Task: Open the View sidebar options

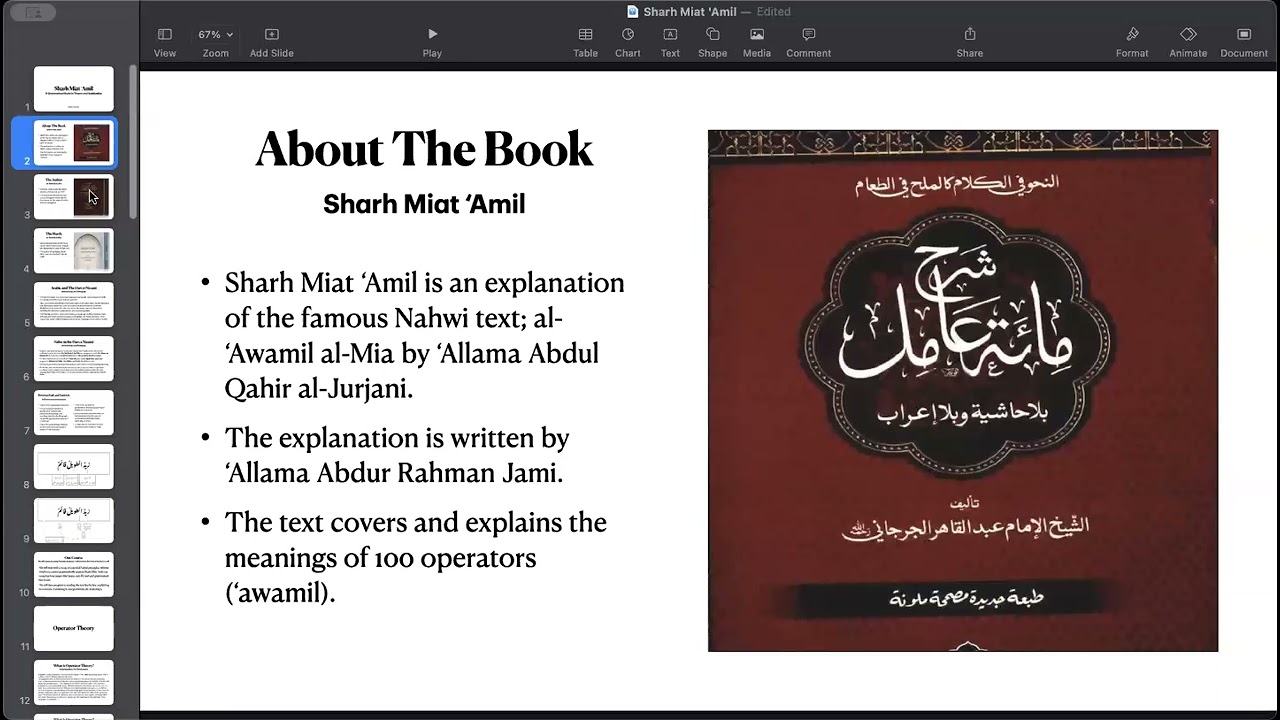Action: click(165, 42)
